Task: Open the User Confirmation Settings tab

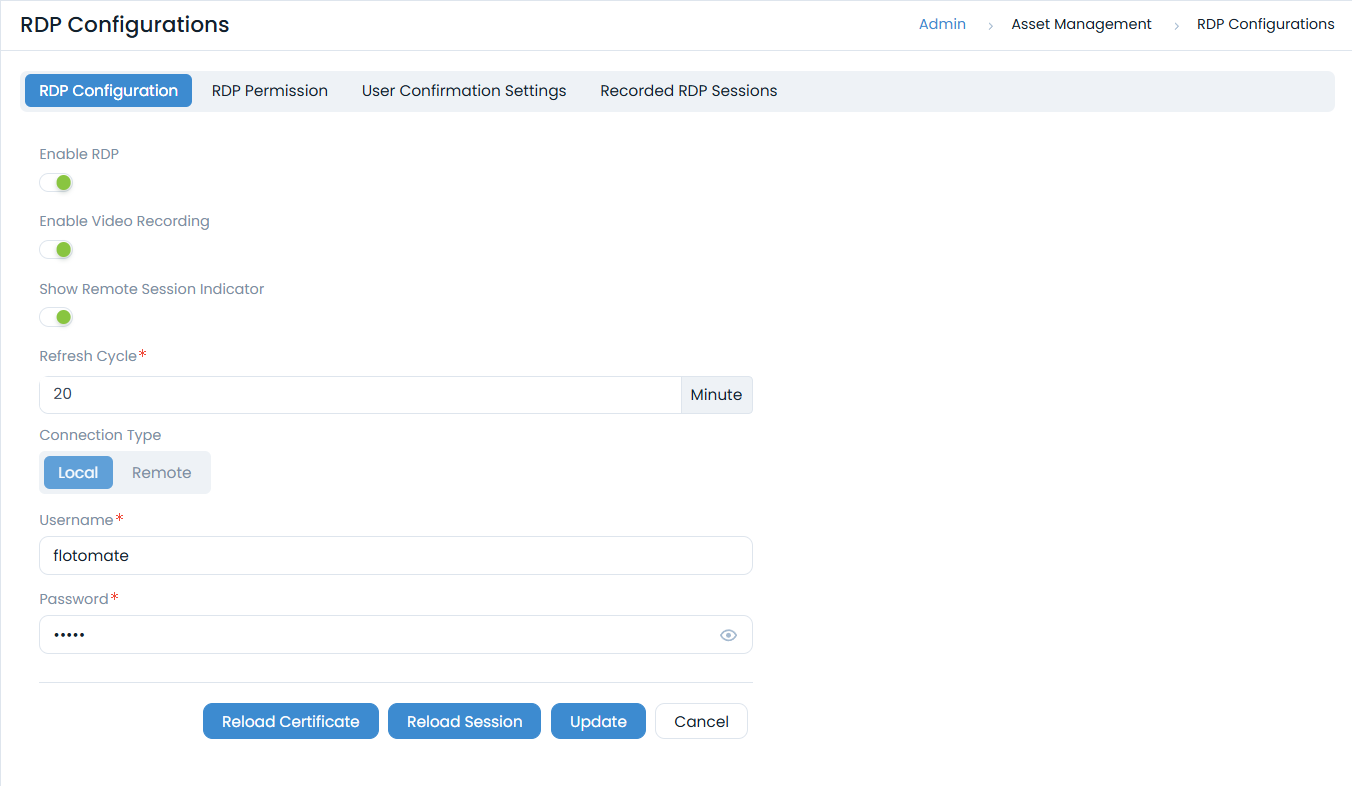Action: coord(463,90)
